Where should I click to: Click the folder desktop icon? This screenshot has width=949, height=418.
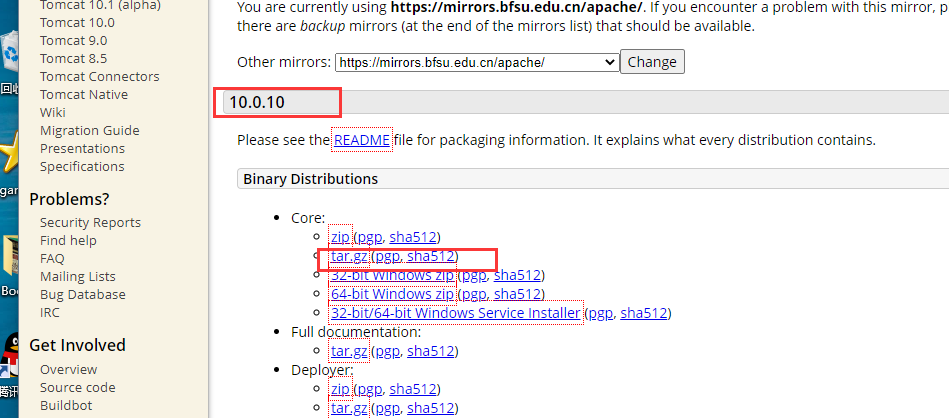[x=10, y=262]
